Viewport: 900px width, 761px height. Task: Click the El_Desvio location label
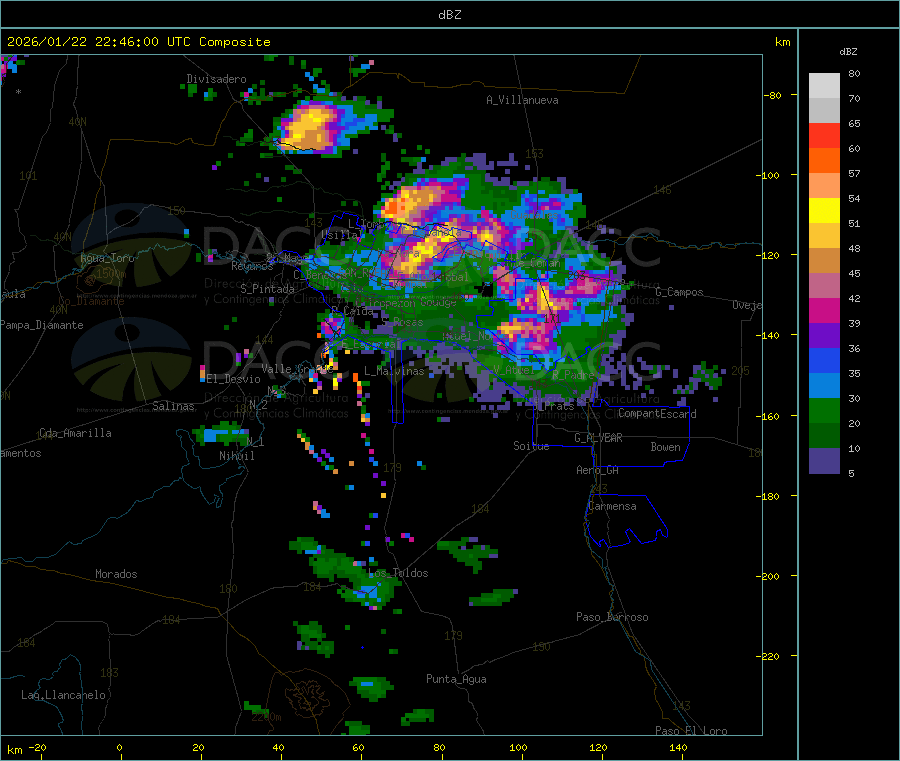(x=233, y=379)
